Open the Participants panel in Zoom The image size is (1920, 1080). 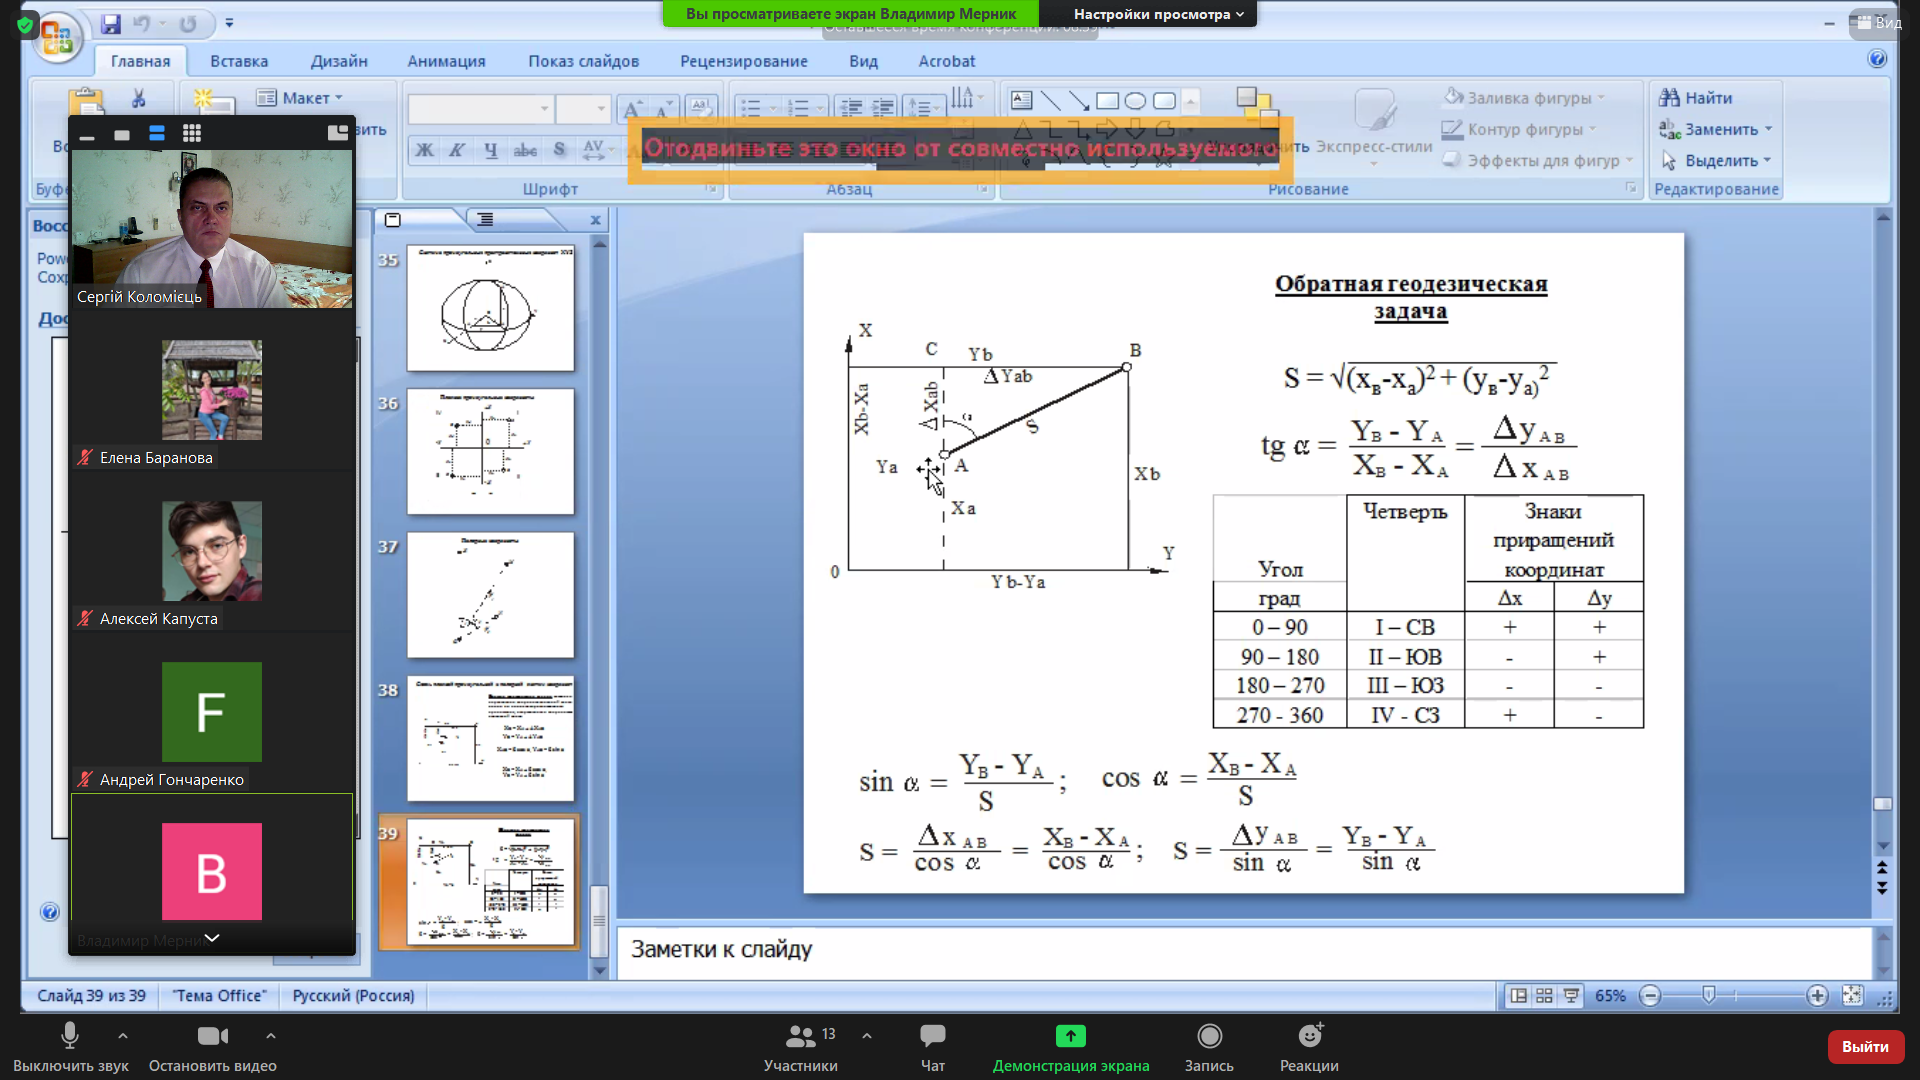(801, 1036)
